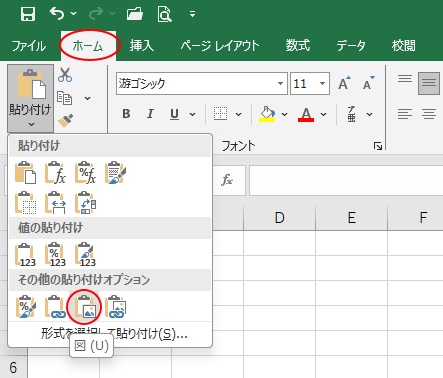This screenshot has height=378, width=443.
Task: Open the font size 11 dropdown
Action: click(322, 83)
